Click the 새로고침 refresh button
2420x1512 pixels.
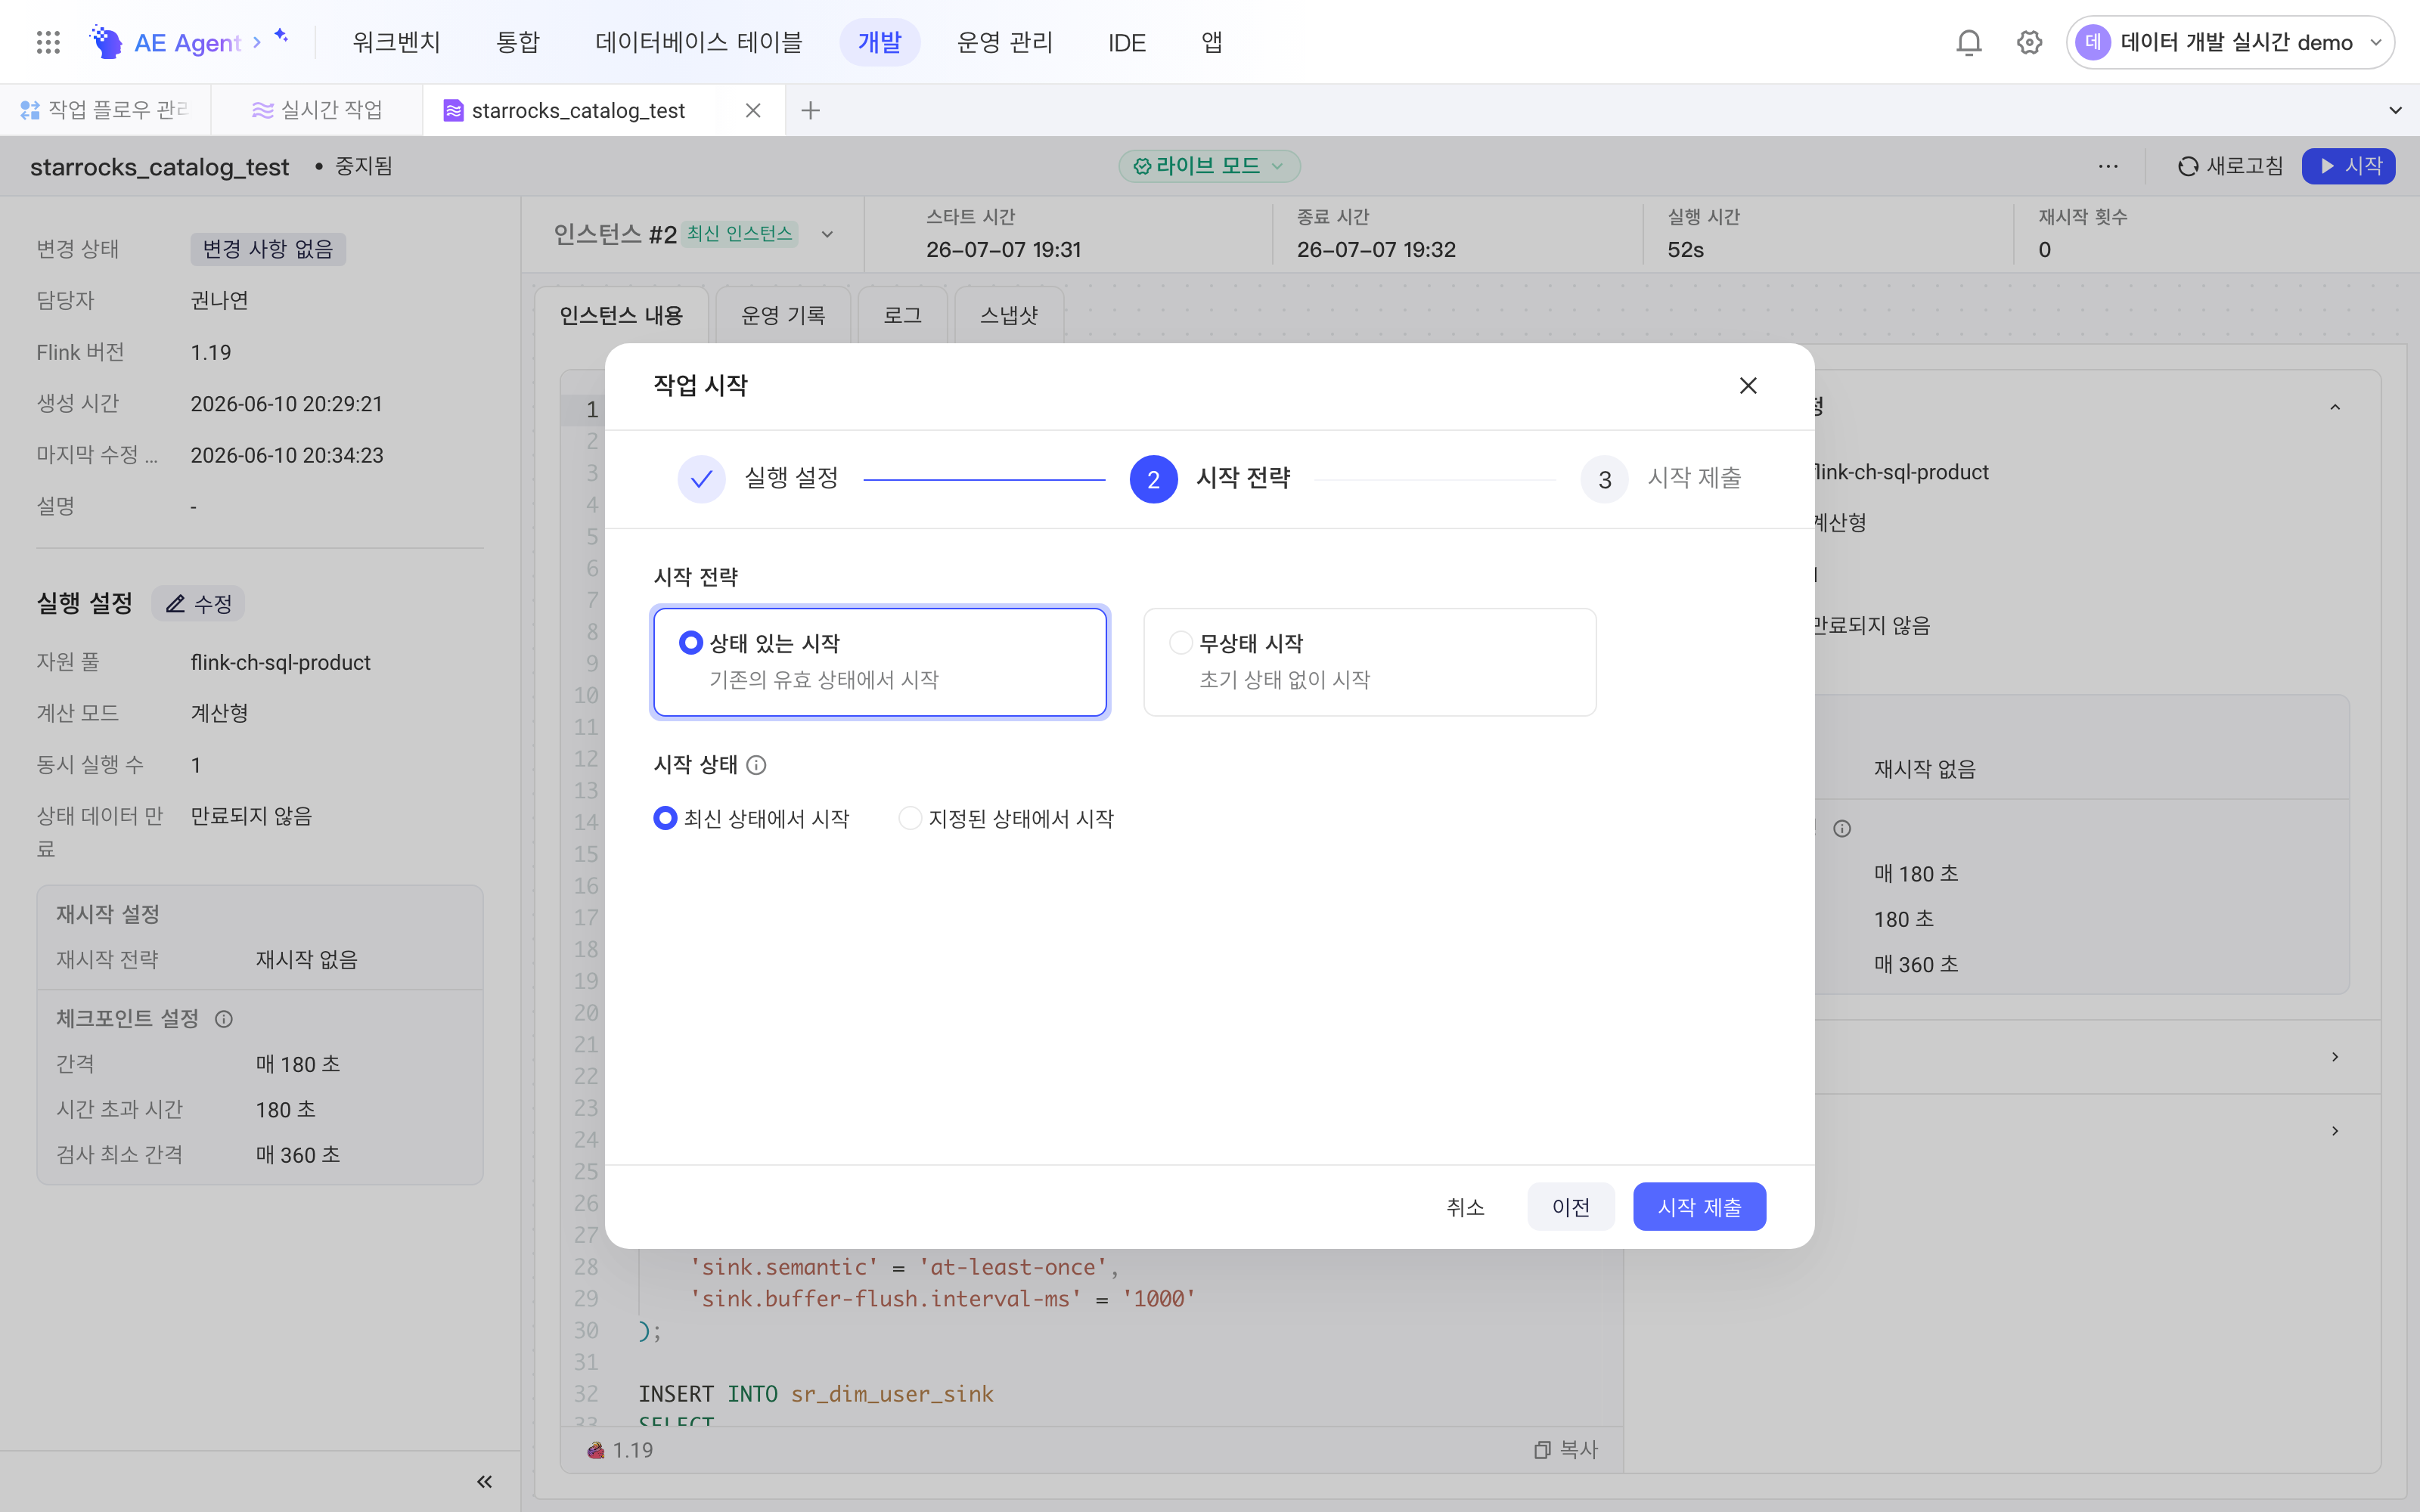point(2230,166)
